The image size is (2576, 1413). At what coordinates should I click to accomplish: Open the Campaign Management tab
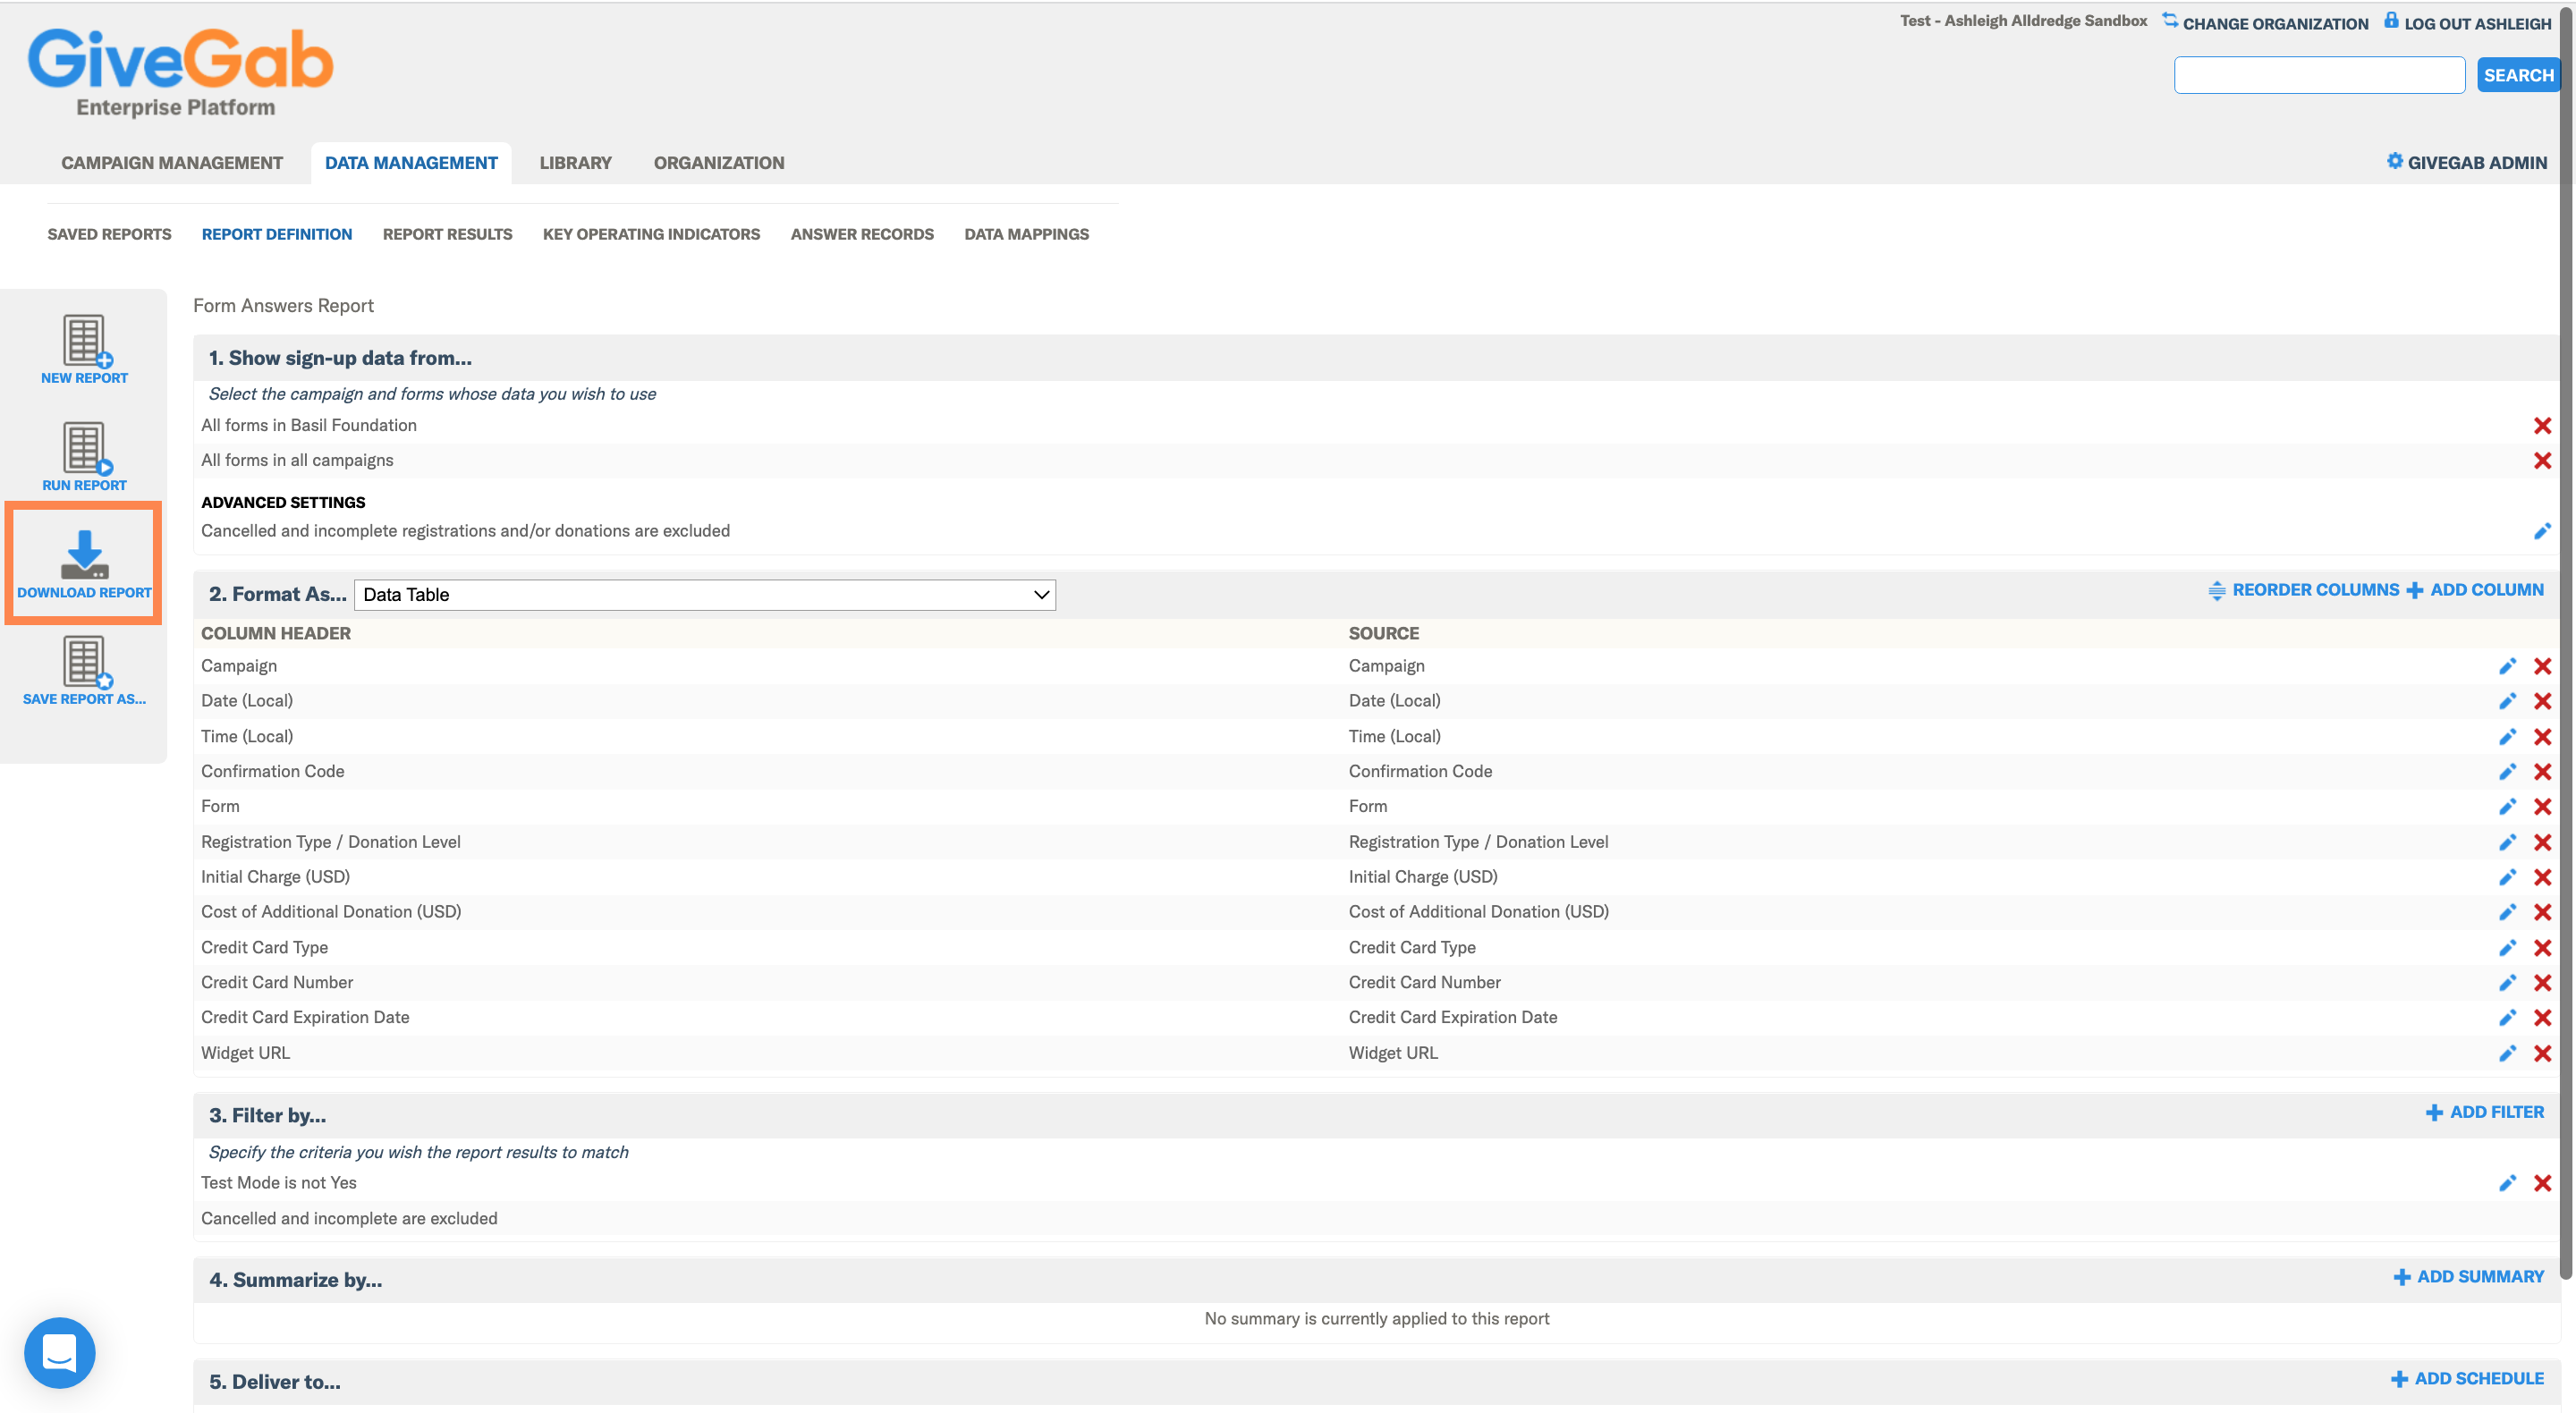pyautogui.click(x=172, y=163)
